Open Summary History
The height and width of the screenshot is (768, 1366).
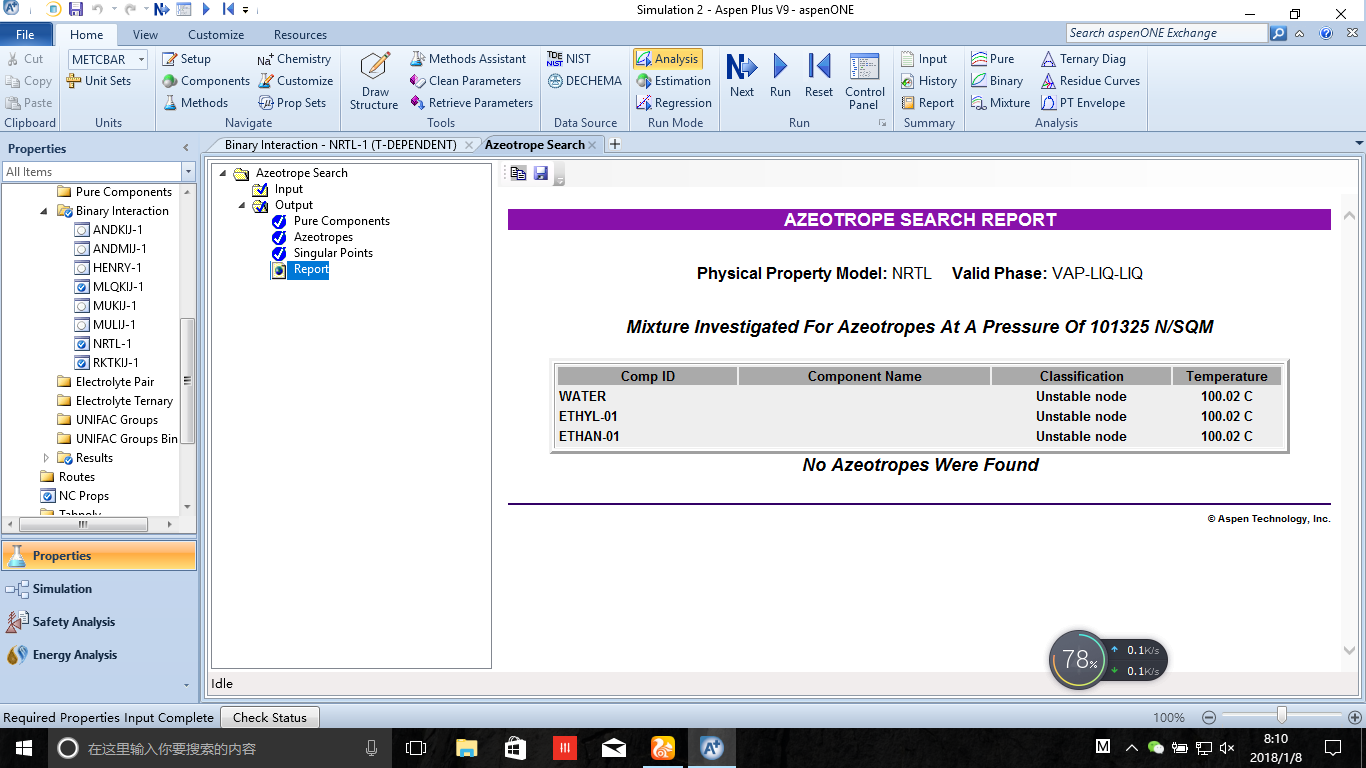coord(928,81)
